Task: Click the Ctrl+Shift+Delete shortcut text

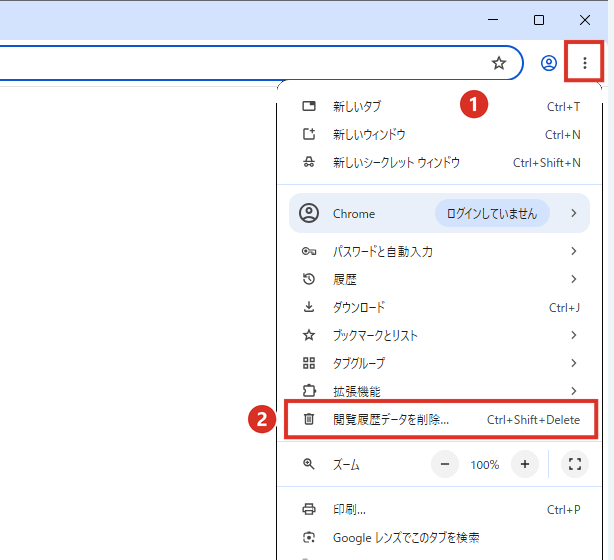Action: pos(533,420)
